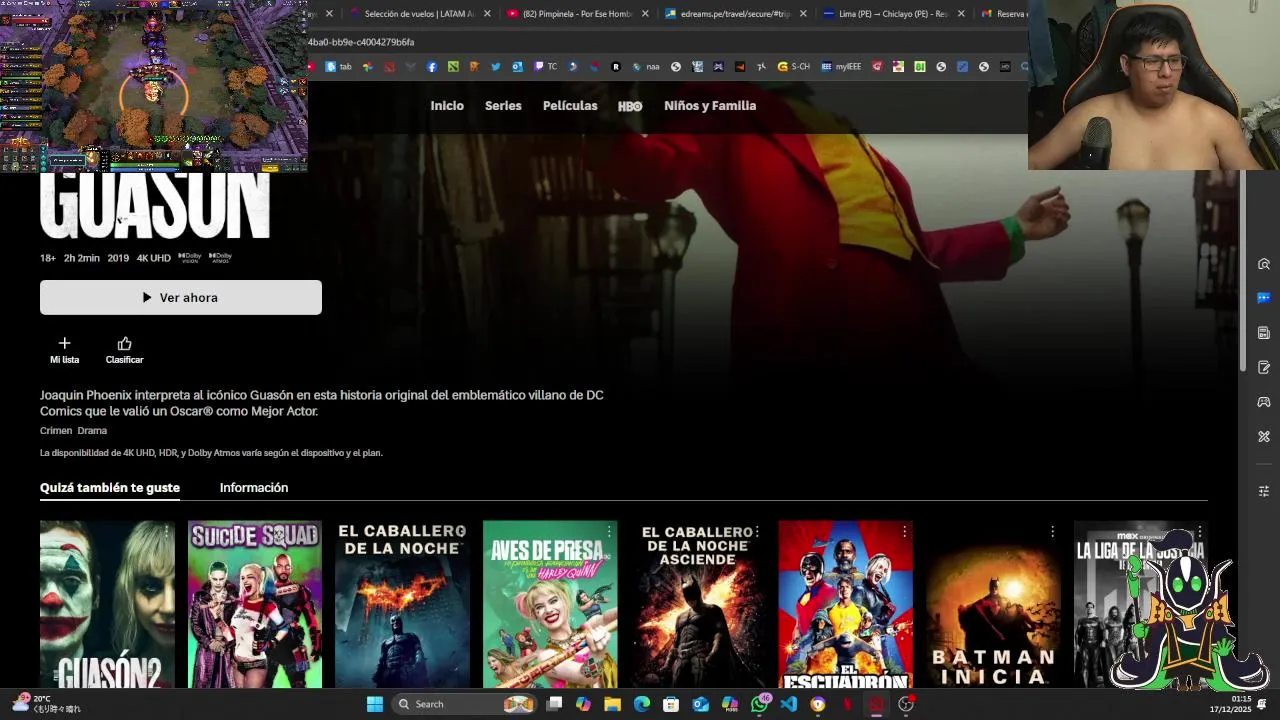The width and height of the screenshot is (1280, 720).
Task: Click the Crimen genre link
Action: 56,431
